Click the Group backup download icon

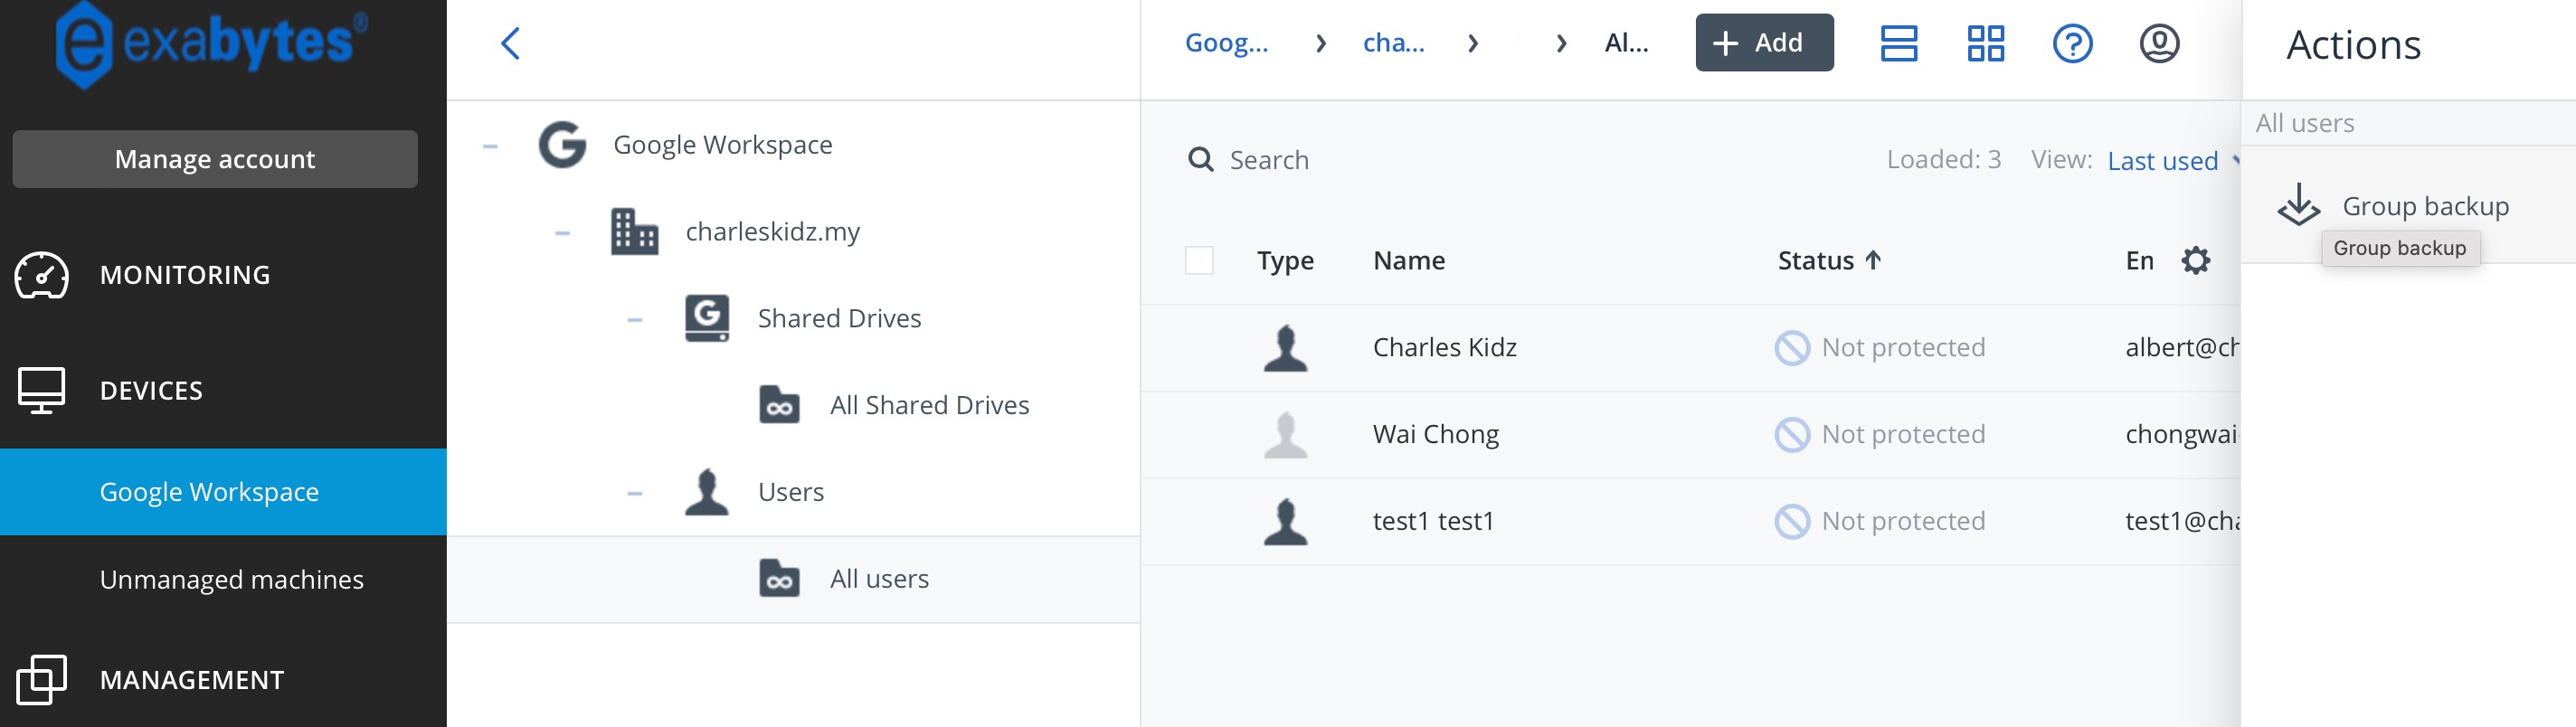2298,204
